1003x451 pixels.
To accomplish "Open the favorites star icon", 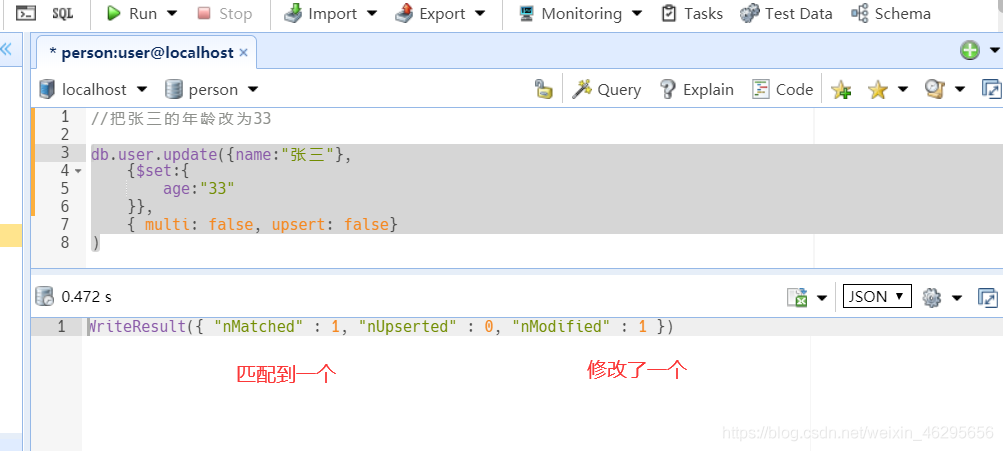I will [878, 90].
